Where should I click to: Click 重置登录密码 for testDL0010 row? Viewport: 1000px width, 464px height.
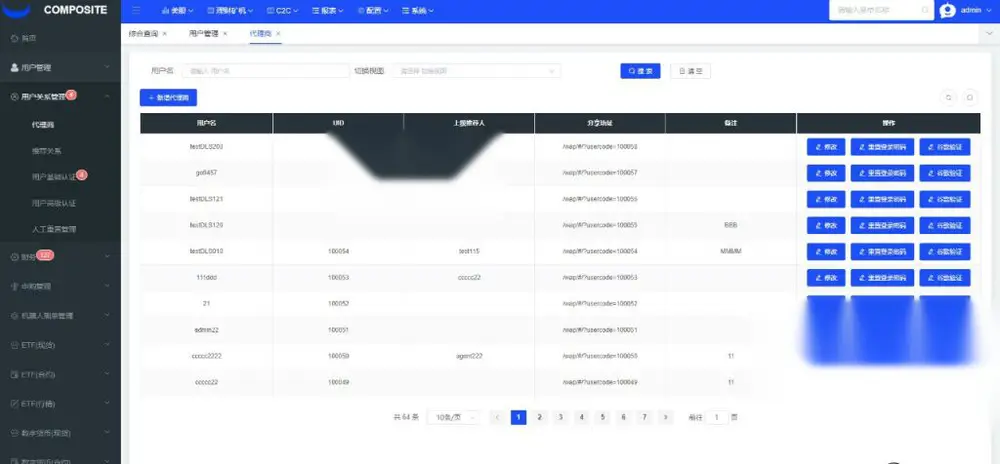(882, 251)
